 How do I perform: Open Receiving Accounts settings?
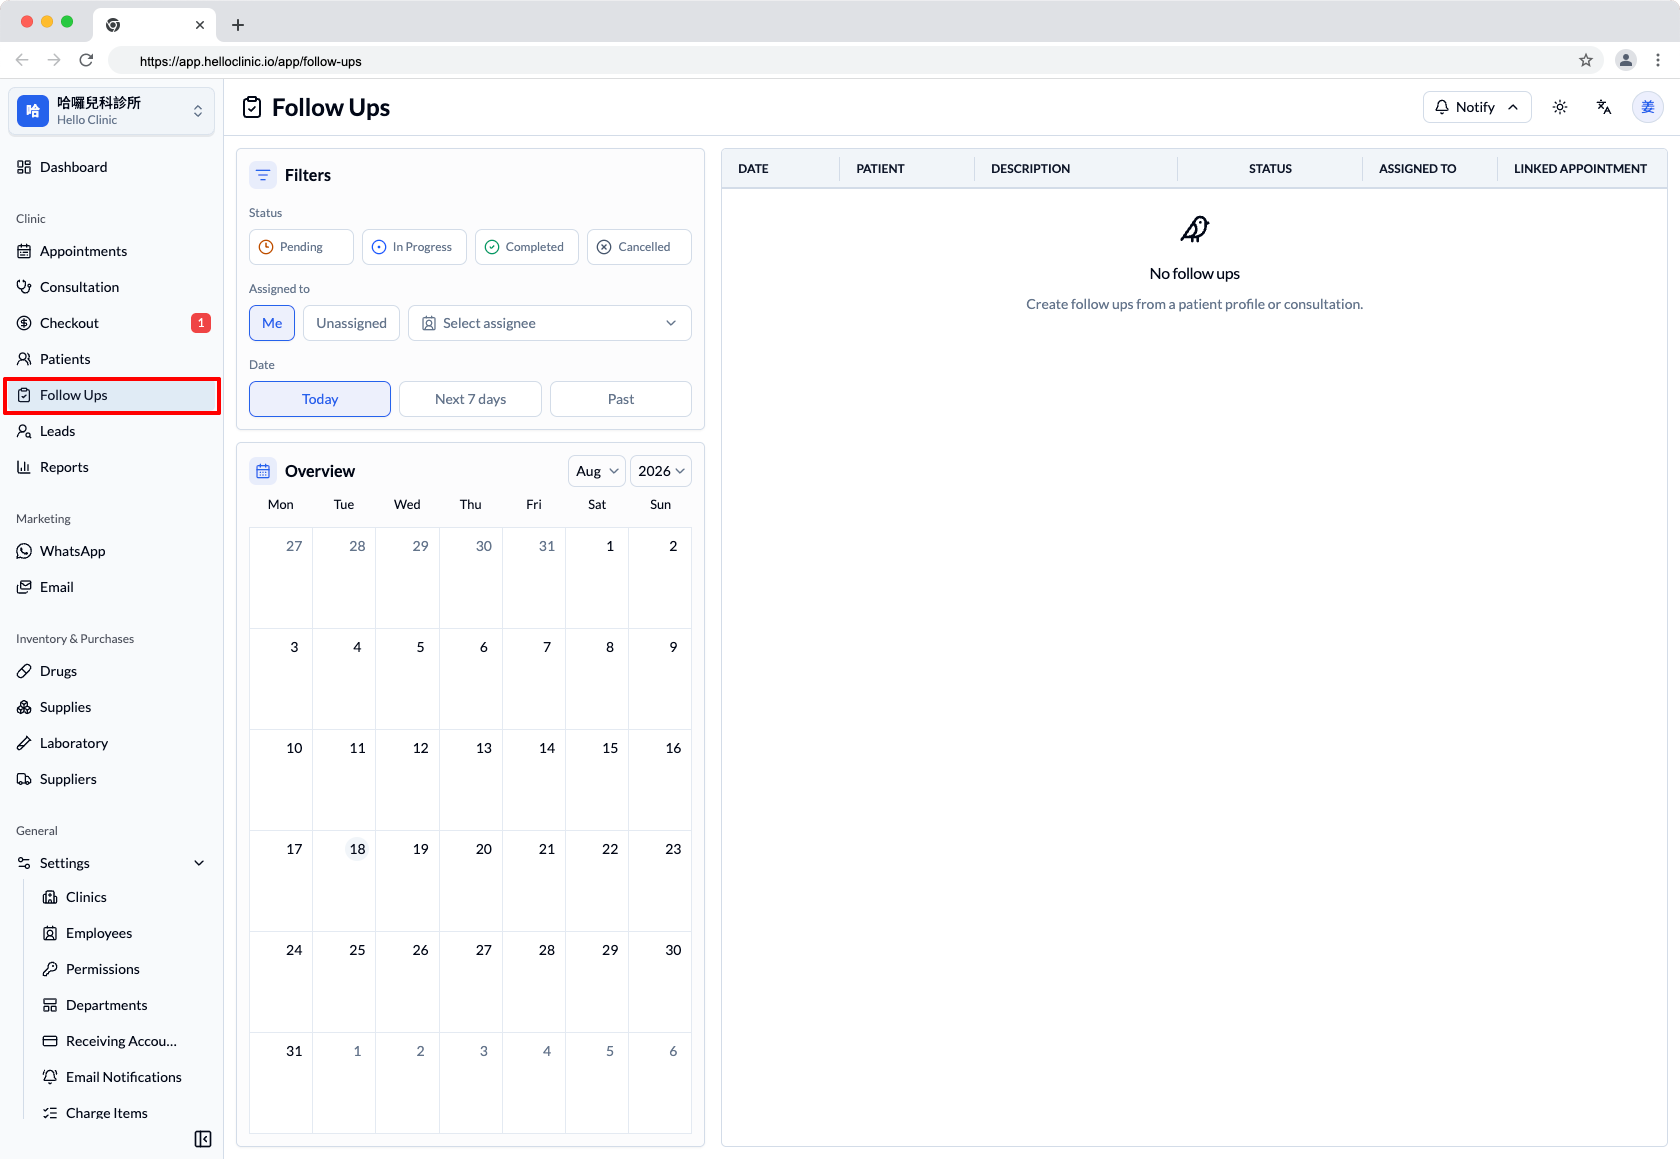coord(124,1041)
